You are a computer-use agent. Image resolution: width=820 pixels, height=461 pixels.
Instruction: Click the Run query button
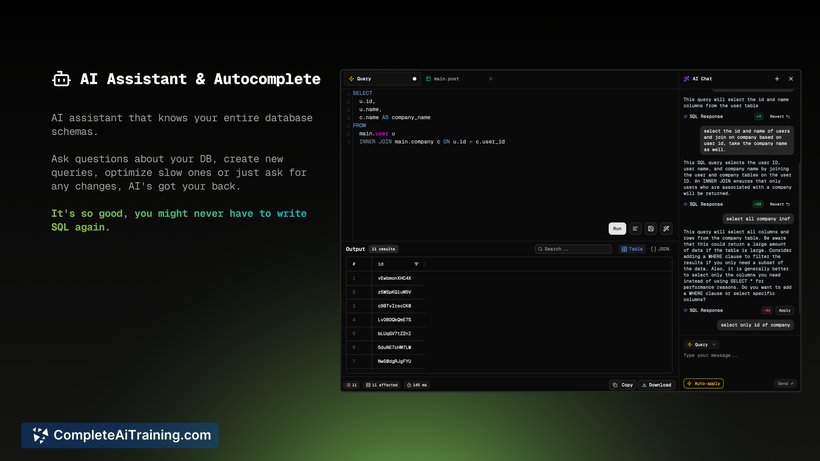(x=617, y=228)
